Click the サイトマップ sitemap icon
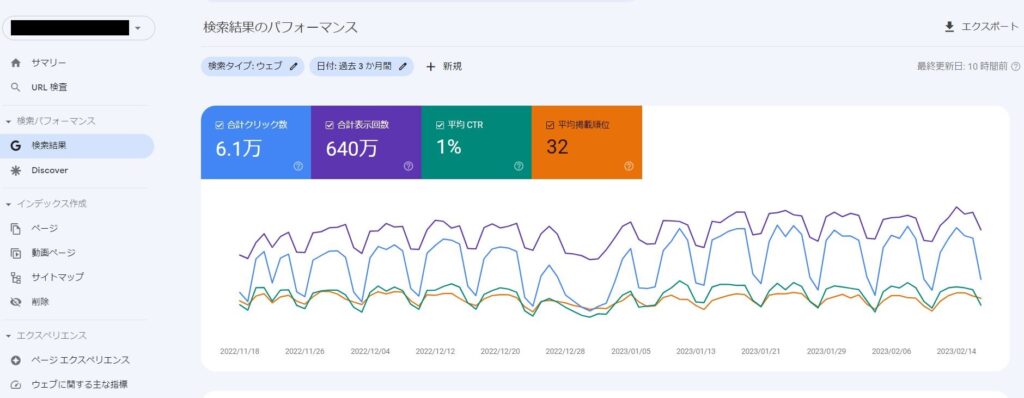1024x398 pixels. (16, 277)
